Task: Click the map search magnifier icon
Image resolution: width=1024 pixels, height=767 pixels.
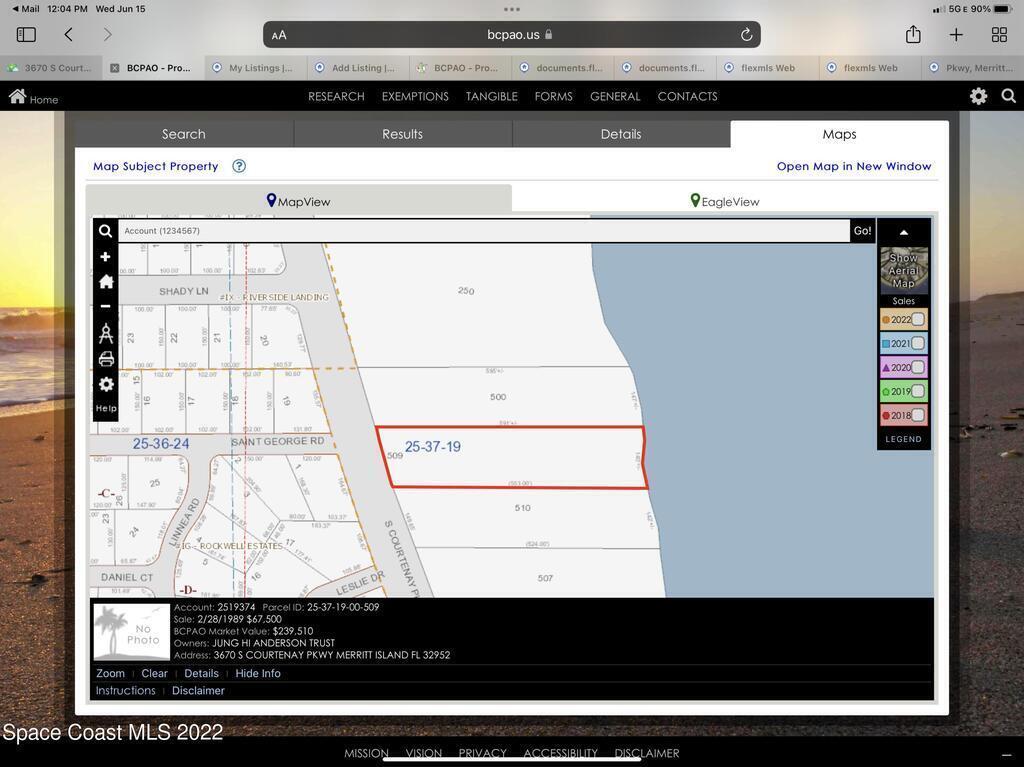Action: (x=105, y=231)
